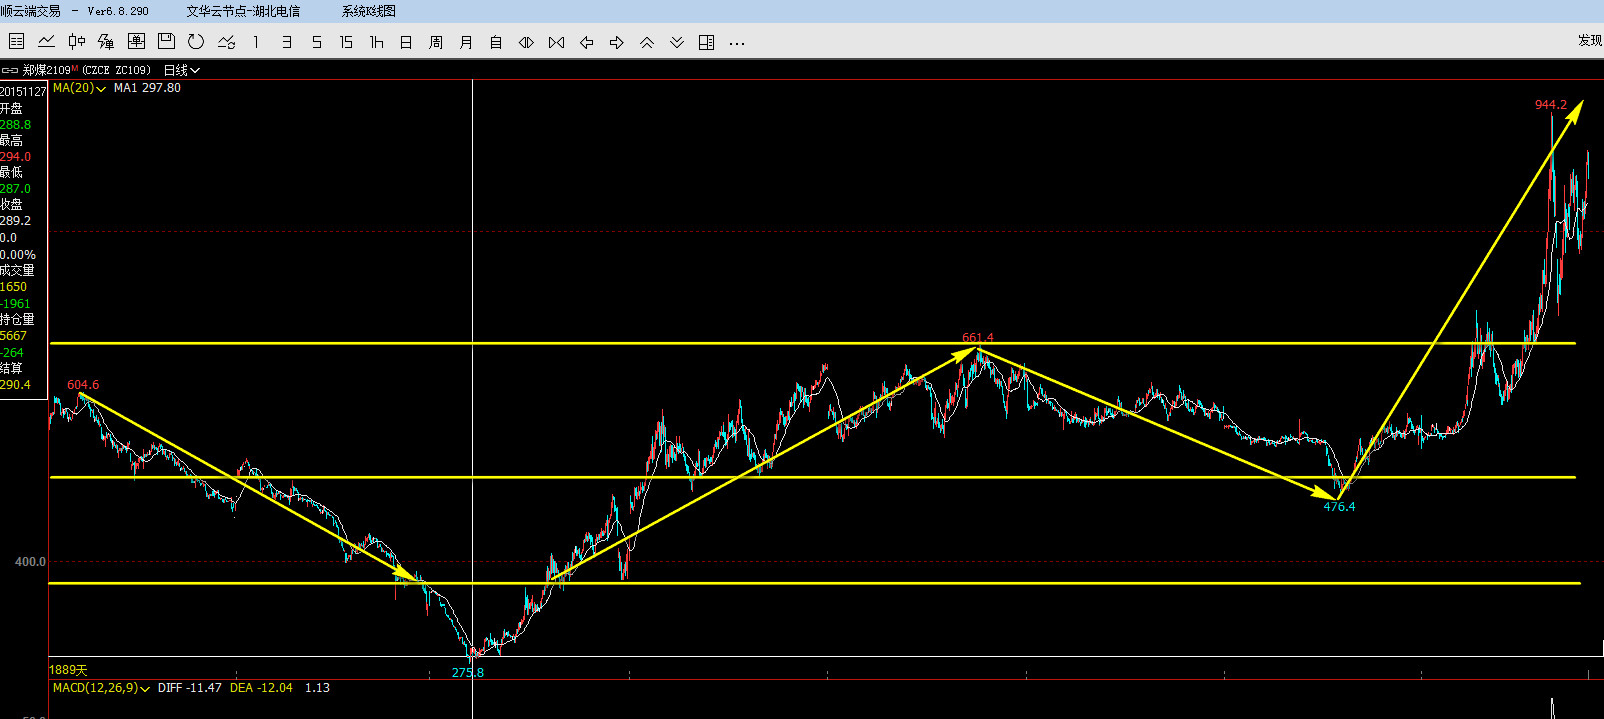Click the right arrow icon
This screenshot has height=719, width=1604.
tap(617, 42)
